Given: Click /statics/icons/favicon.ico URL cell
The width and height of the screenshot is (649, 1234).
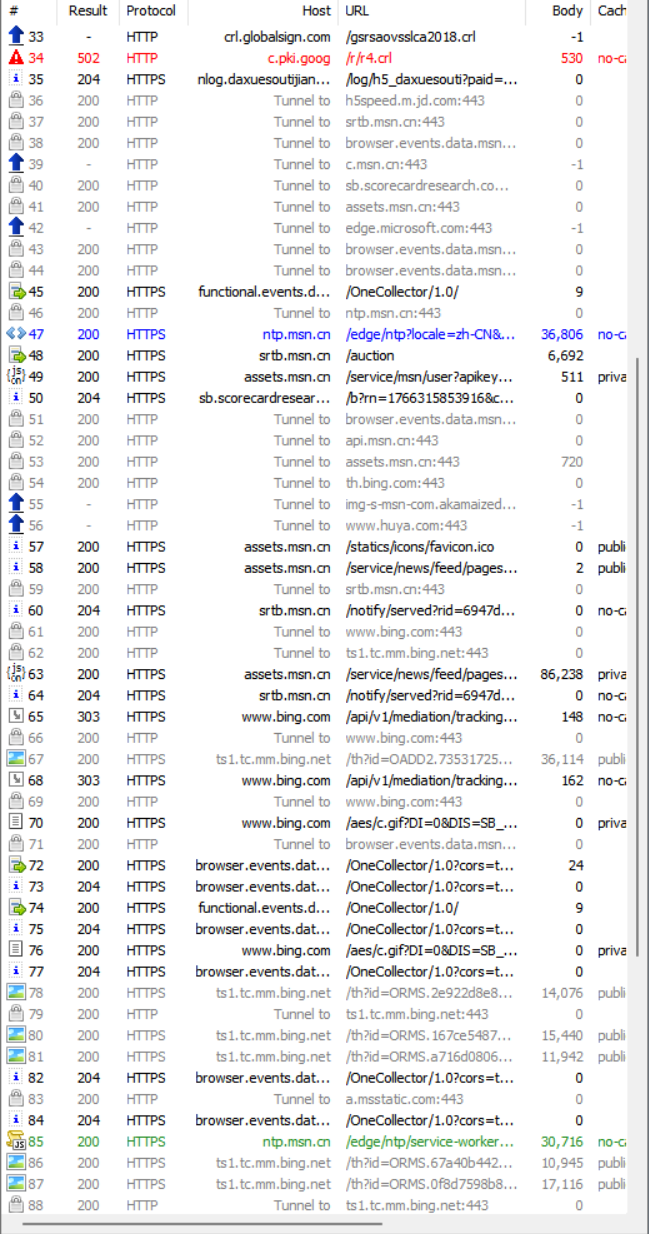Looking at the screenshot, I should pos(420,547).
